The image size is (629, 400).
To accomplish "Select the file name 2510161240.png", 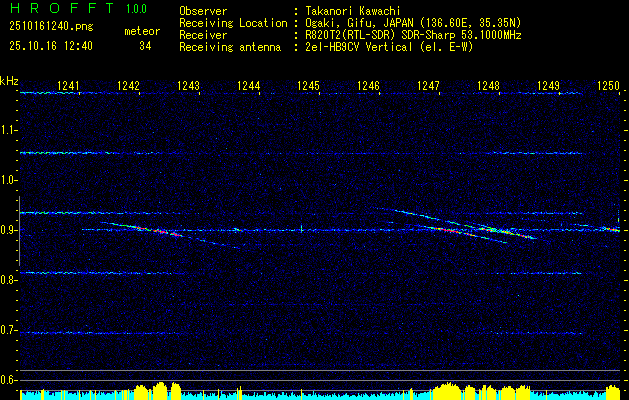I will (51, 26).
